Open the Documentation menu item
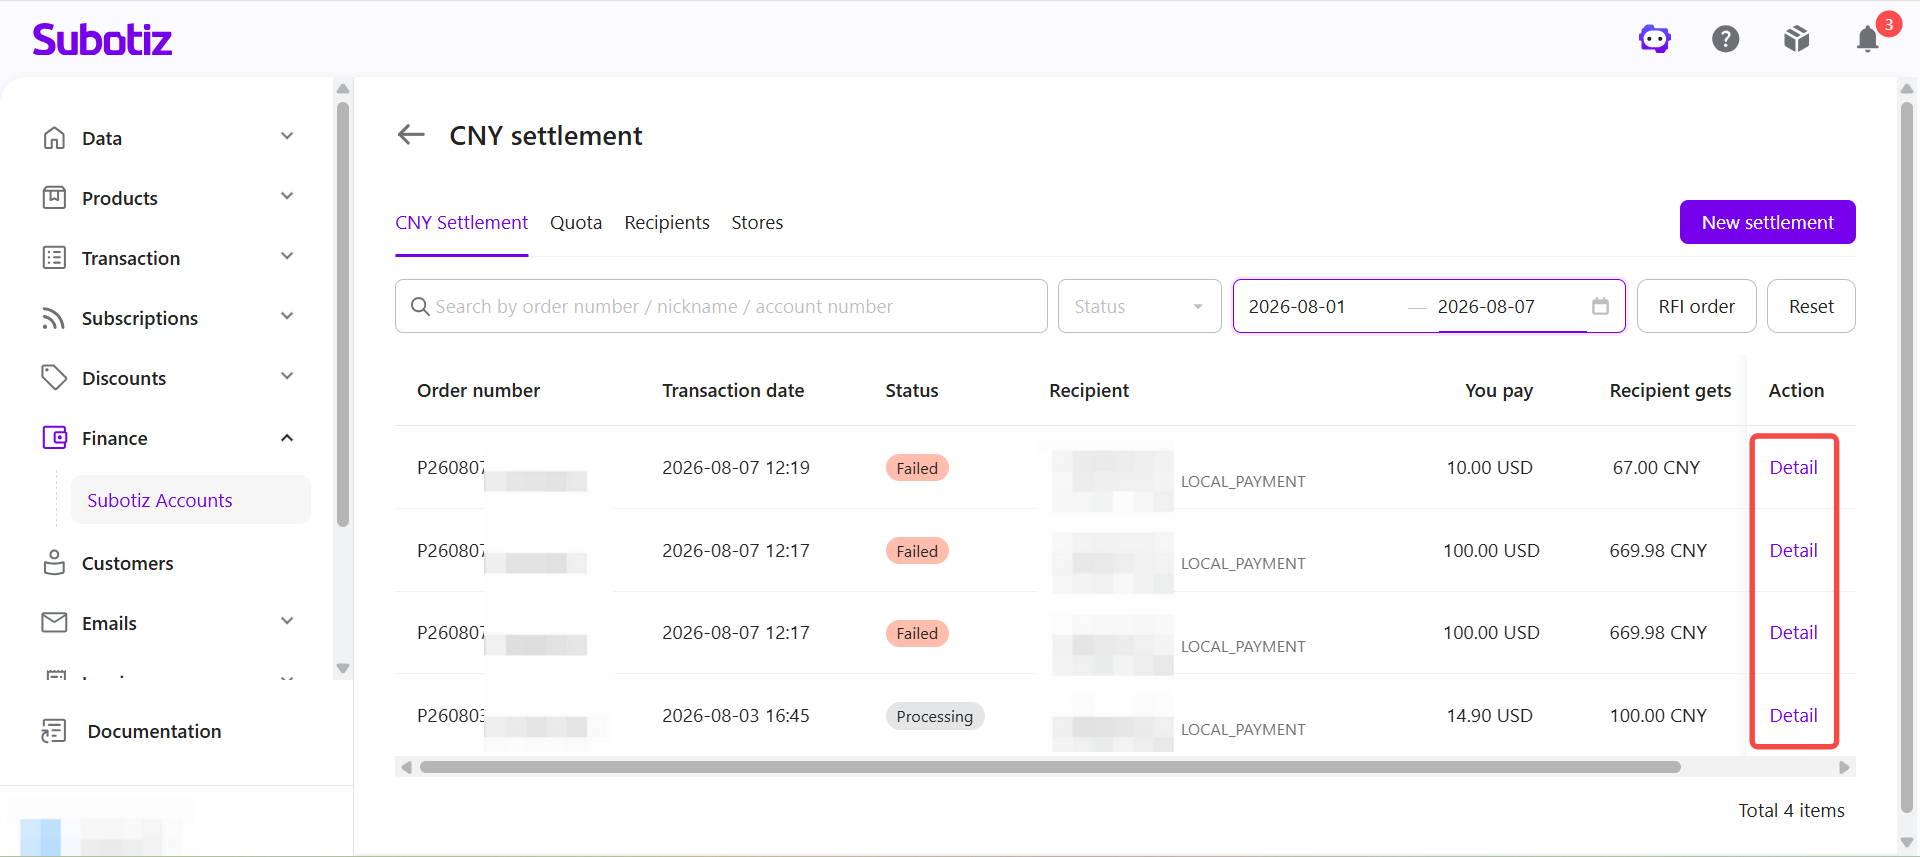 [154, 731]
